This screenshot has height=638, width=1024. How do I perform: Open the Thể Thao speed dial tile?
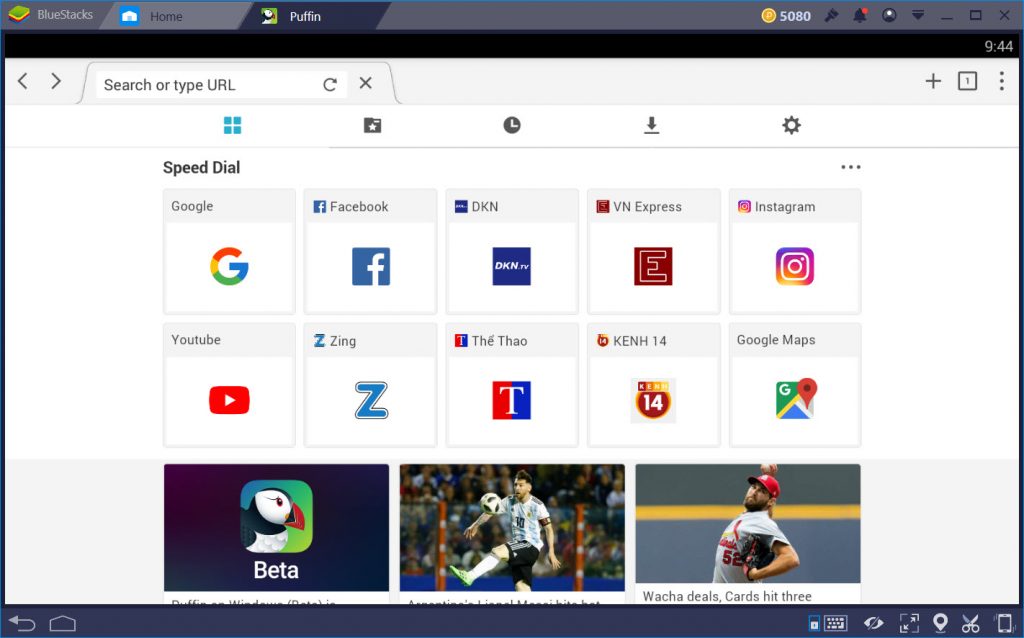tap(512, 385)
